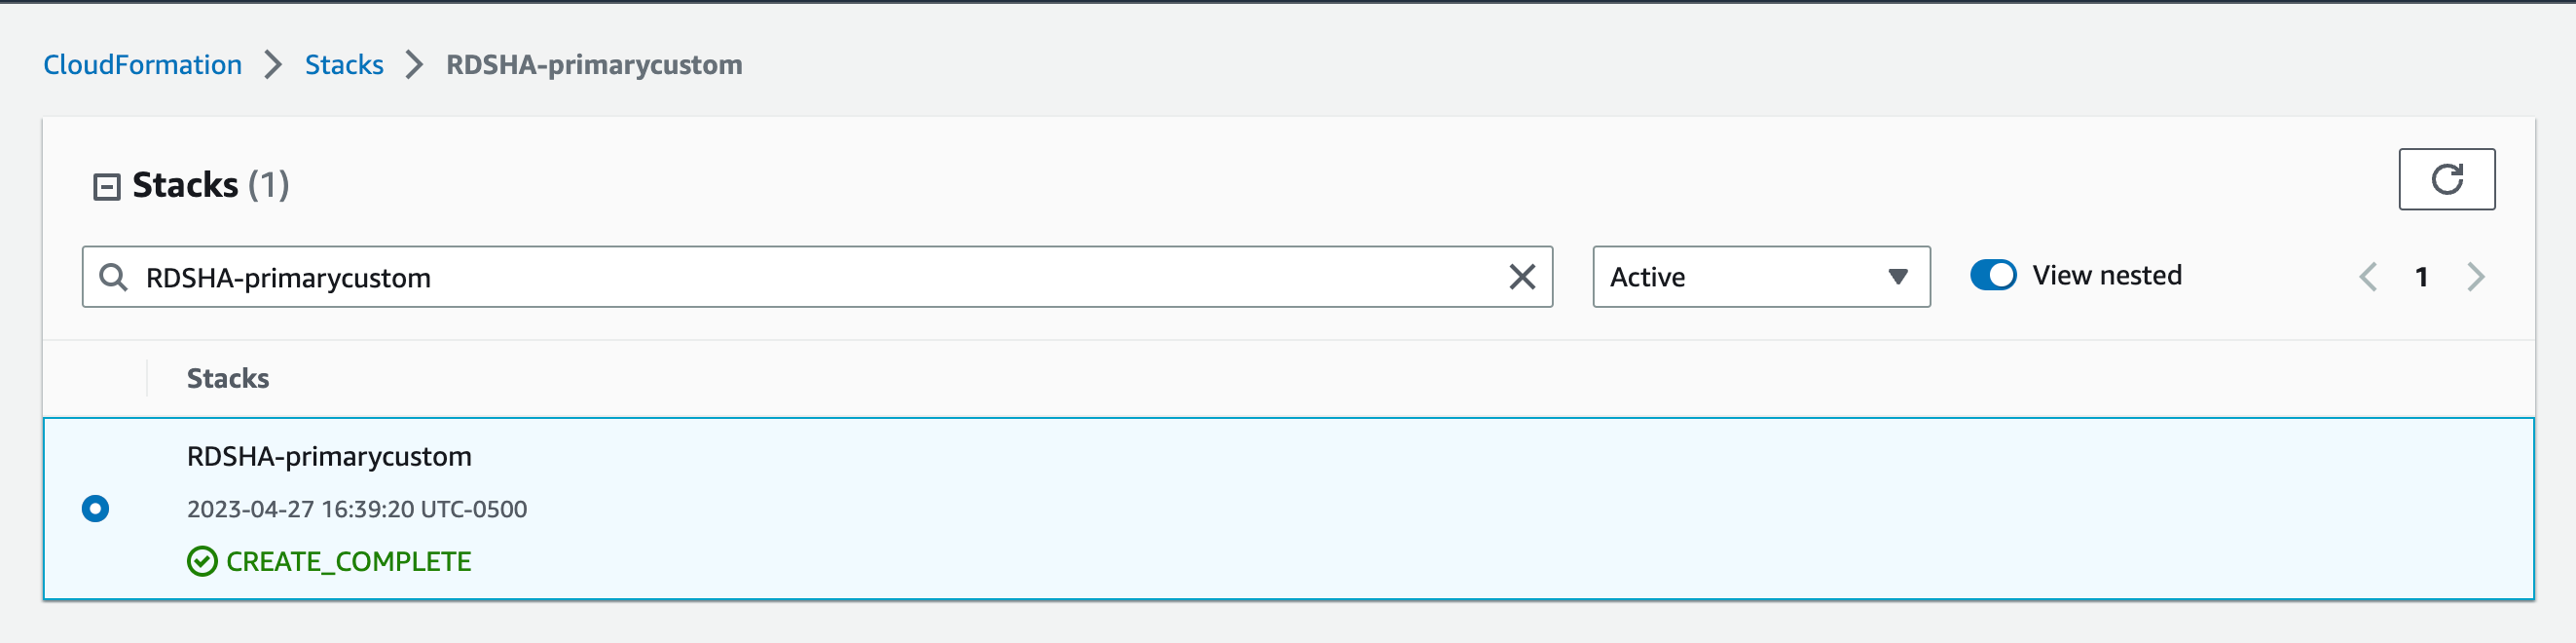The width and height of the screenshot is (2576, 643).
Task: Click the breadcrumb chevron after Stacks
Action: tap(414, 65)
